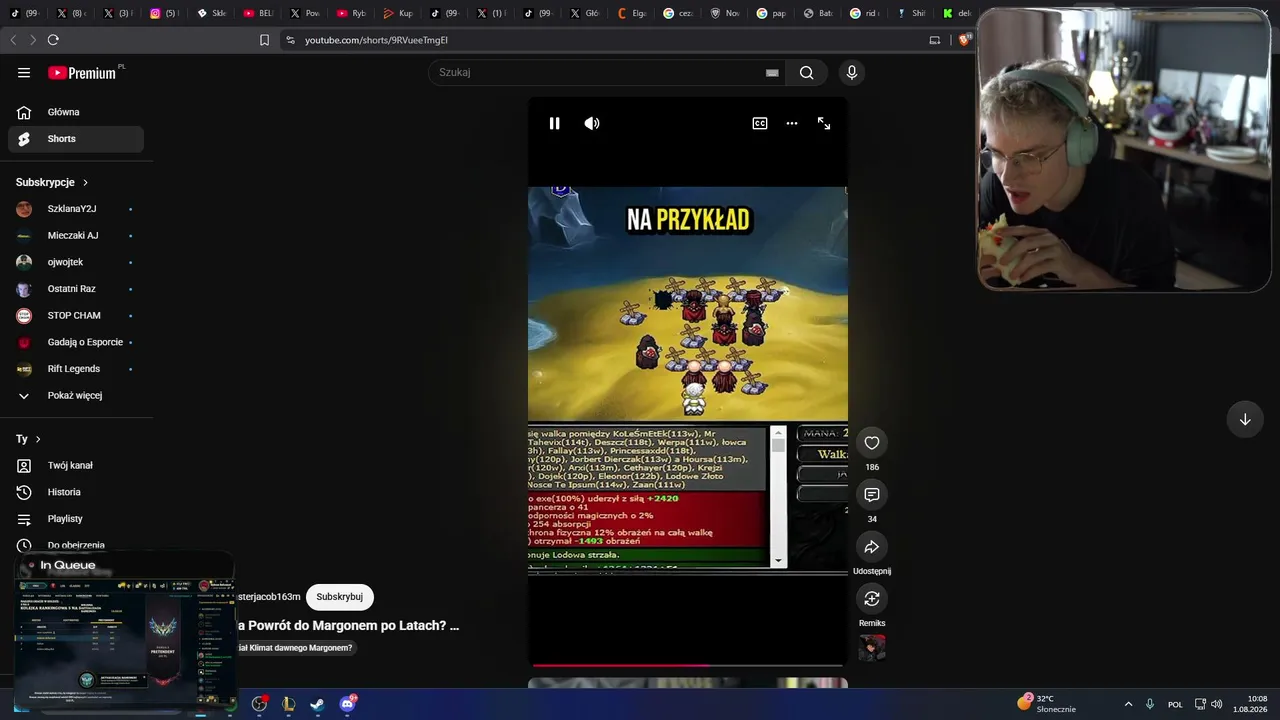This screenshot has width=1280, height=720.
Task: Click the magnifier search button
Action: click(x=807, y=72)
